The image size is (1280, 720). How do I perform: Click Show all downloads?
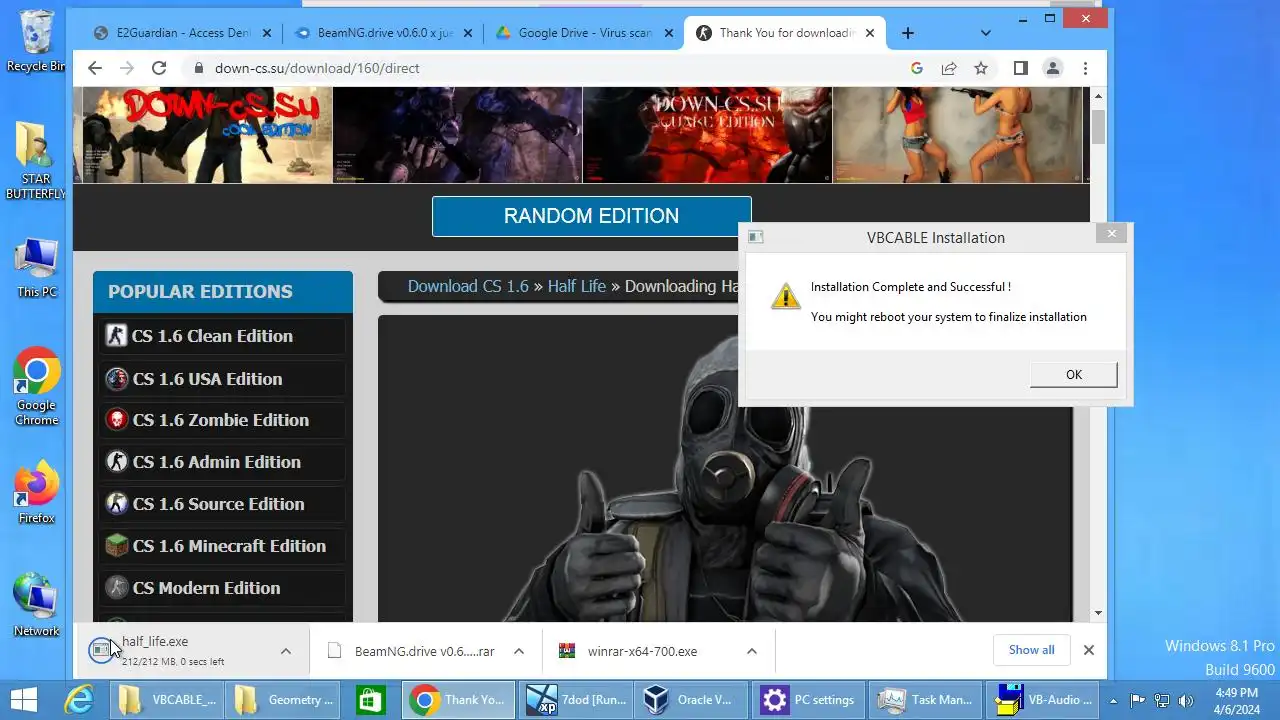point(1031,650)
